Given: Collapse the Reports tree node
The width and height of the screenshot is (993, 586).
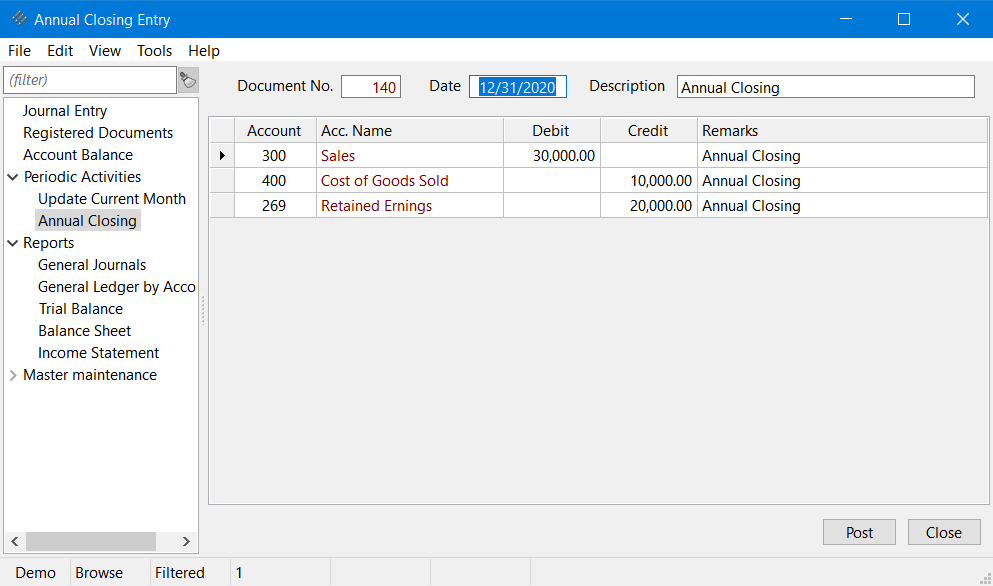Looking at the screenshot, I should click(x=13, y=243).
